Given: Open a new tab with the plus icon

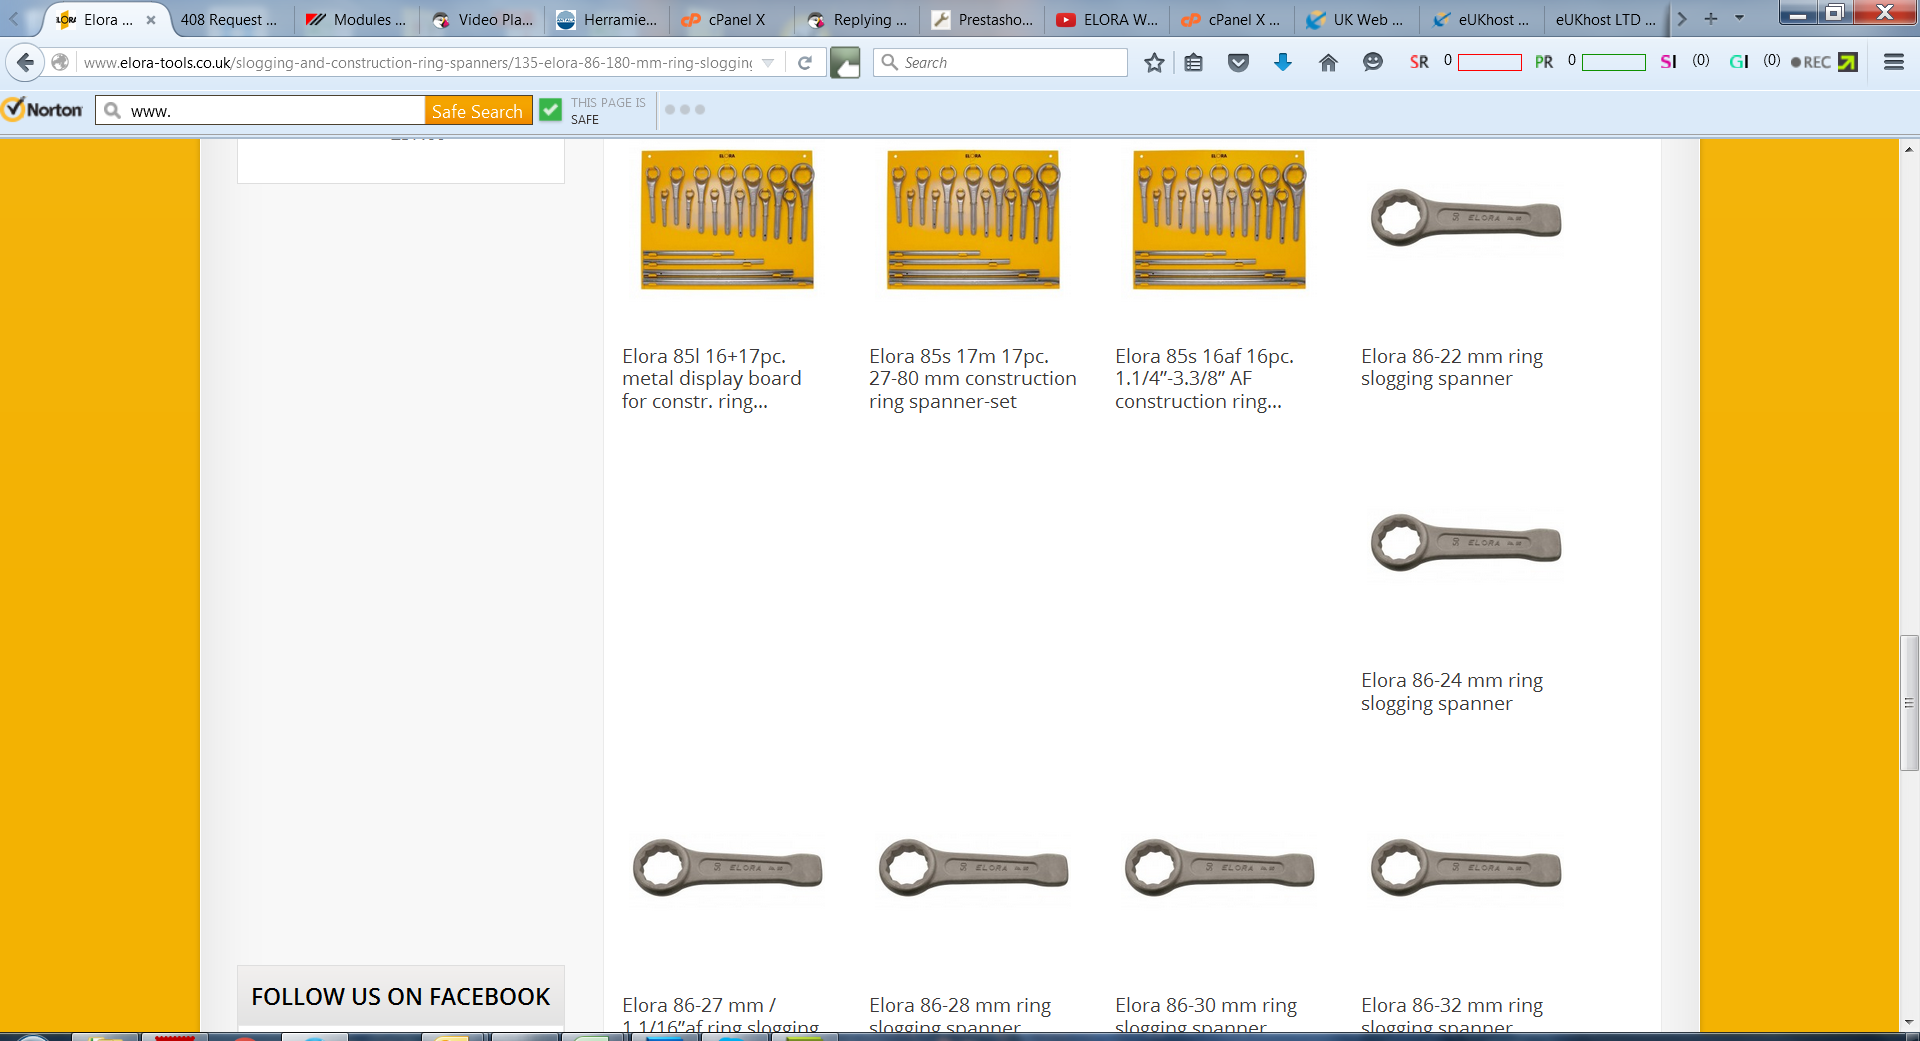Looking at the screenshot, I should (1711, 18).
